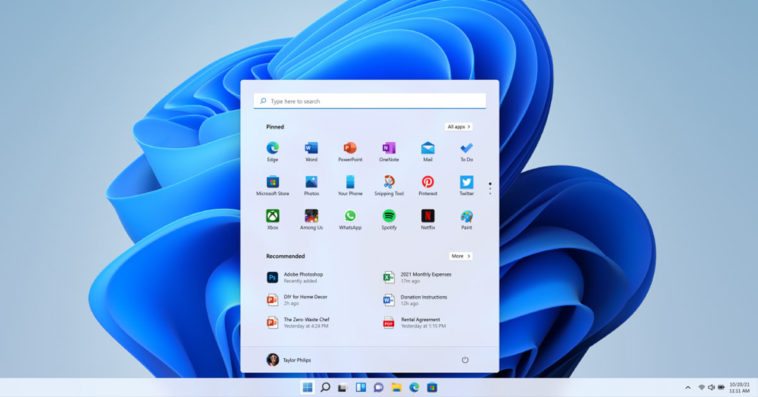The width and height of the screenshot is (758, 397).
Task: Start the OneNote app
Action: click(x=389, y=151)
